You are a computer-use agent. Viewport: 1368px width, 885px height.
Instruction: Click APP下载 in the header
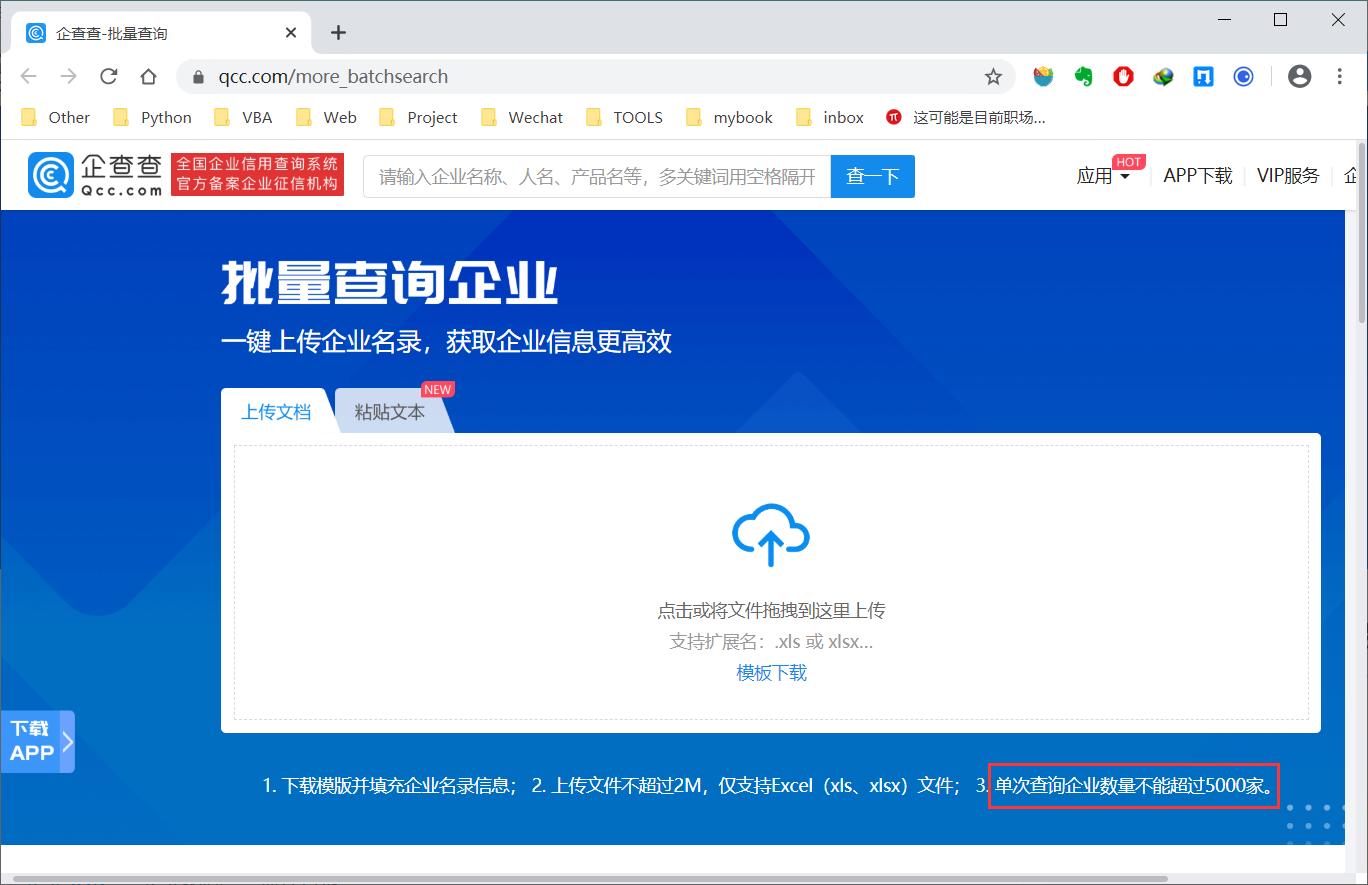[1198, 176]
